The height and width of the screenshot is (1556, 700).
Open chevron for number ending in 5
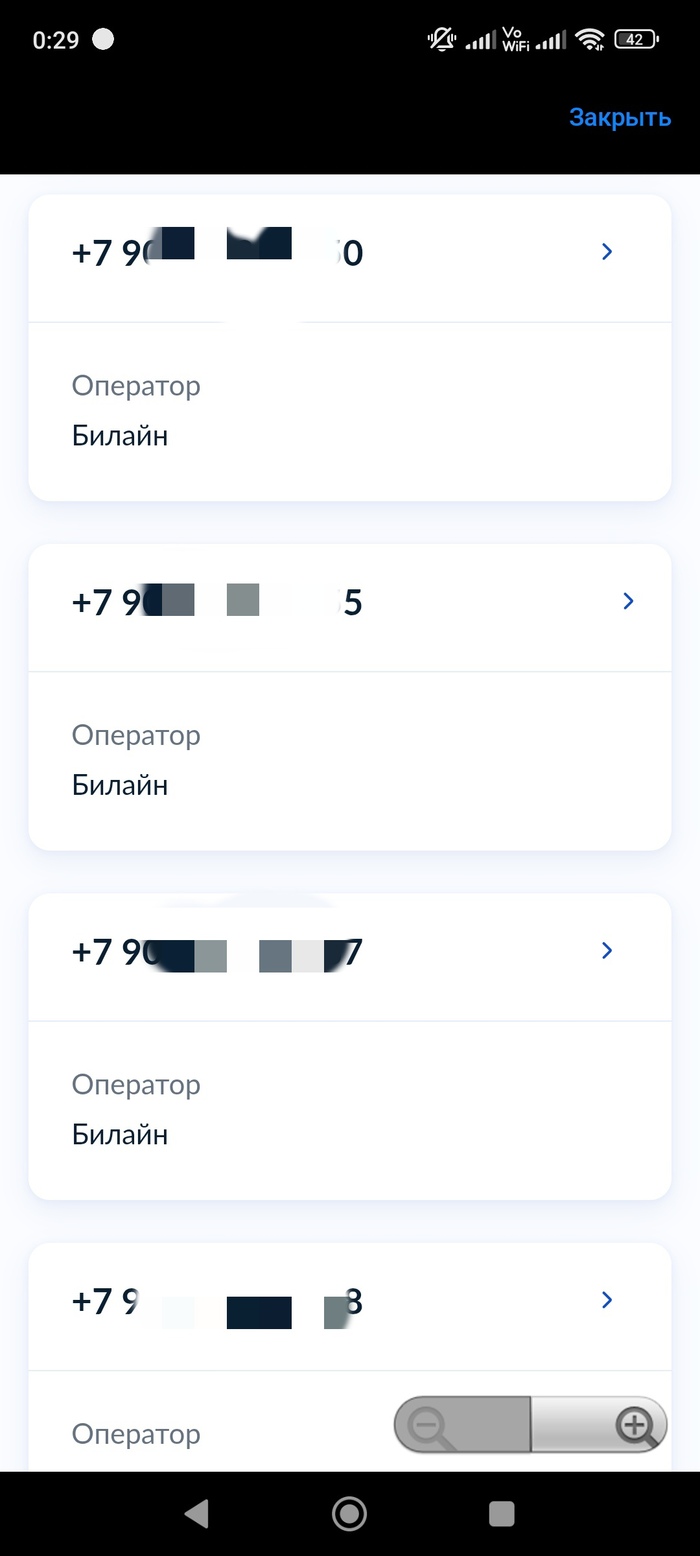click(x=628, y=601)
